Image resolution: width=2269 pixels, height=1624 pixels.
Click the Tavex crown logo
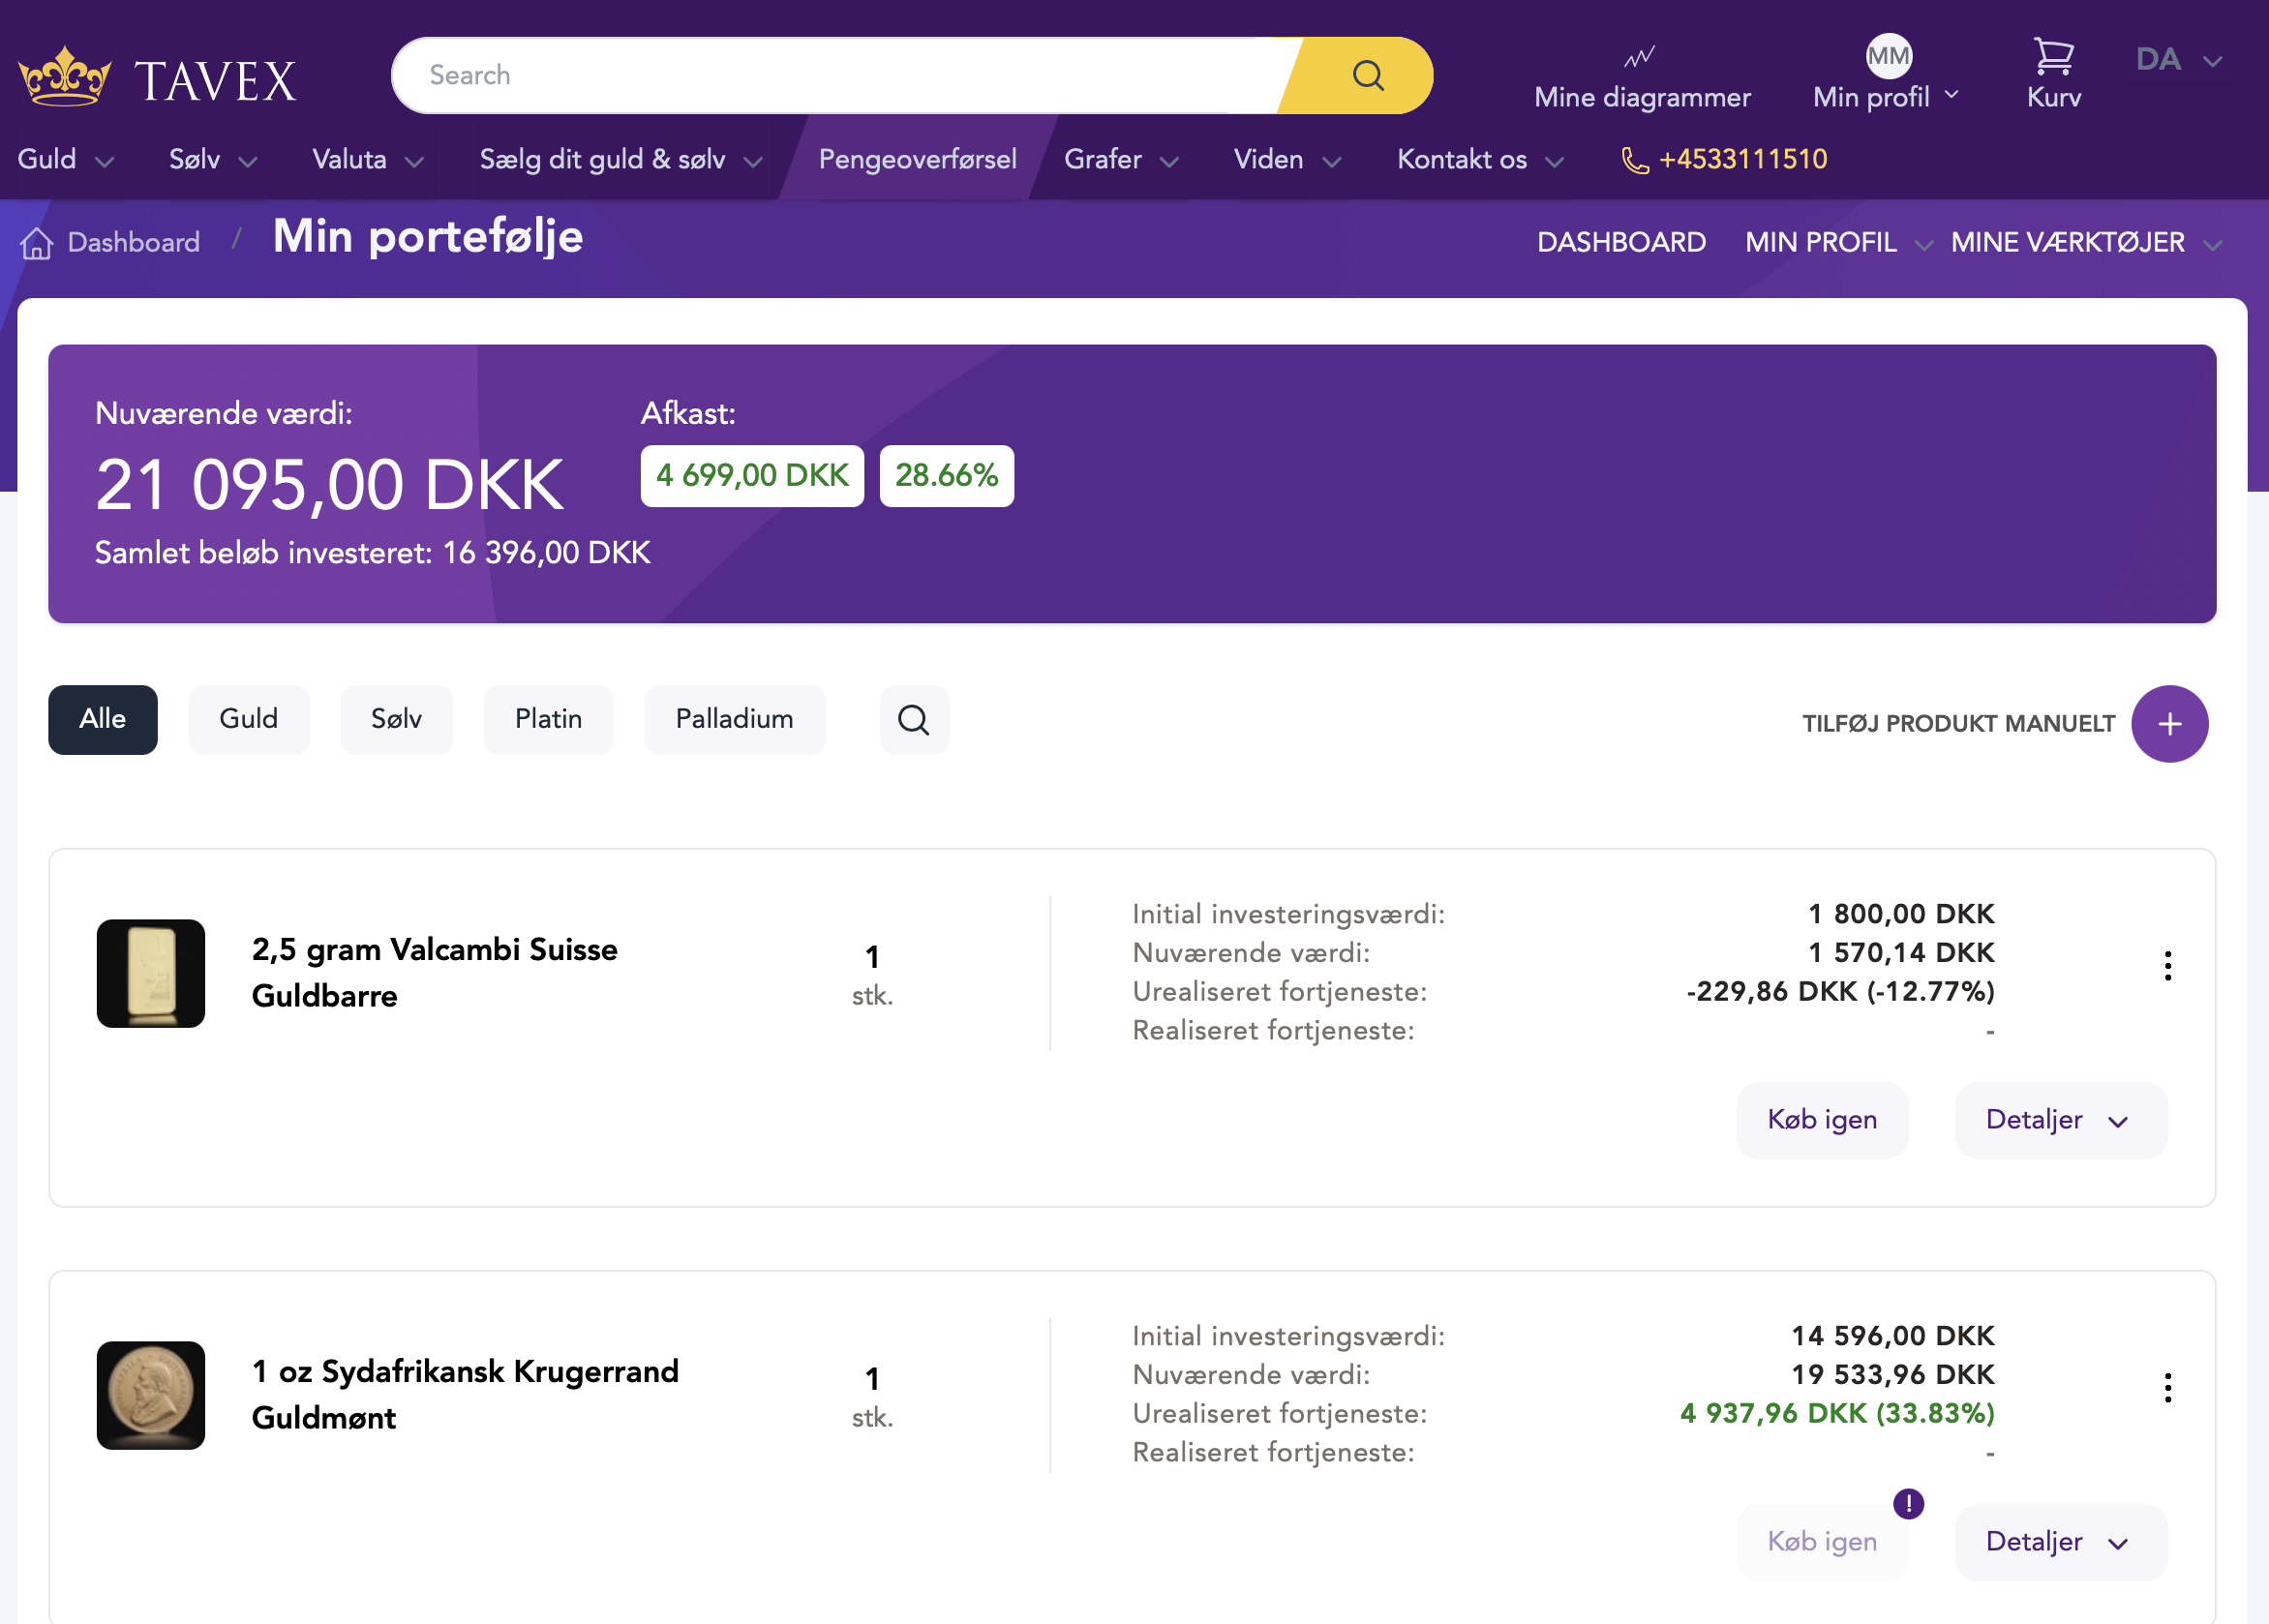(63, 72)
